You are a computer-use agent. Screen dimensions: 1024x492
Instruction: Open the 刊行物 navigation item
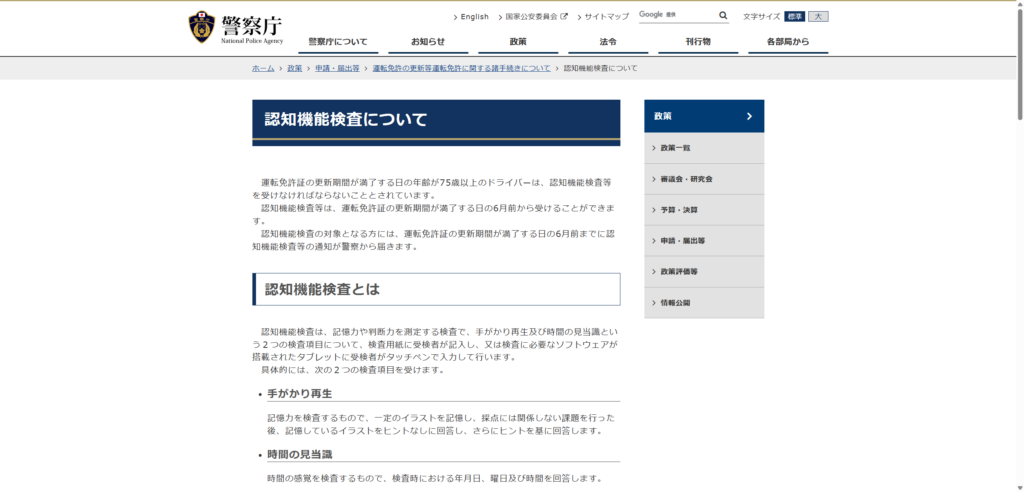(x=698, y=42)
